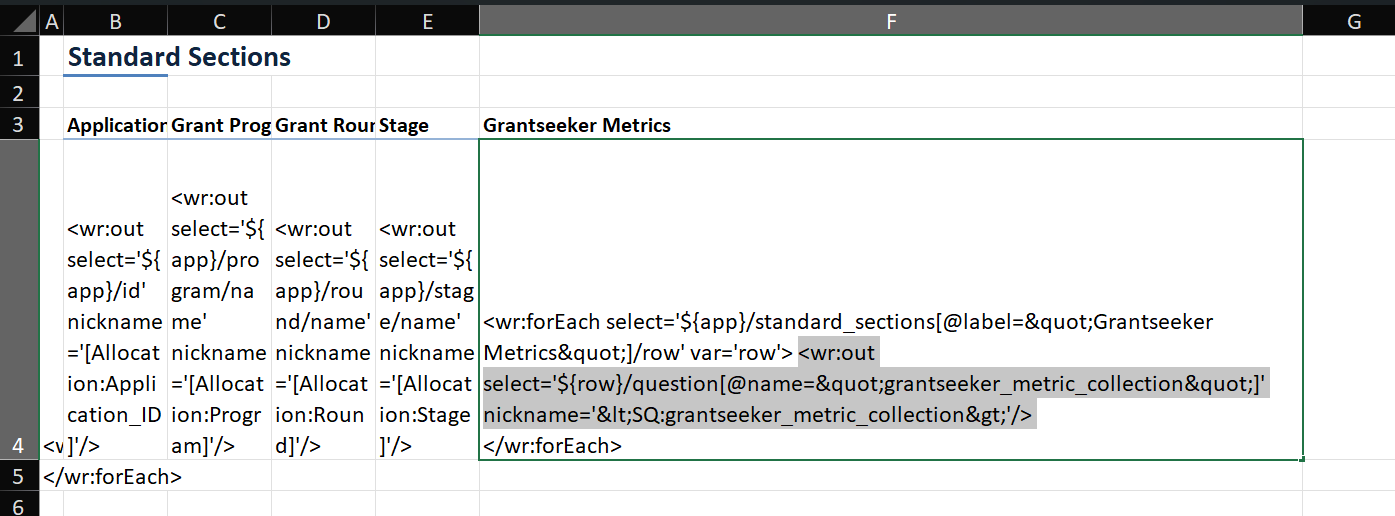Select entire column D via header

[x=323, y=20]
